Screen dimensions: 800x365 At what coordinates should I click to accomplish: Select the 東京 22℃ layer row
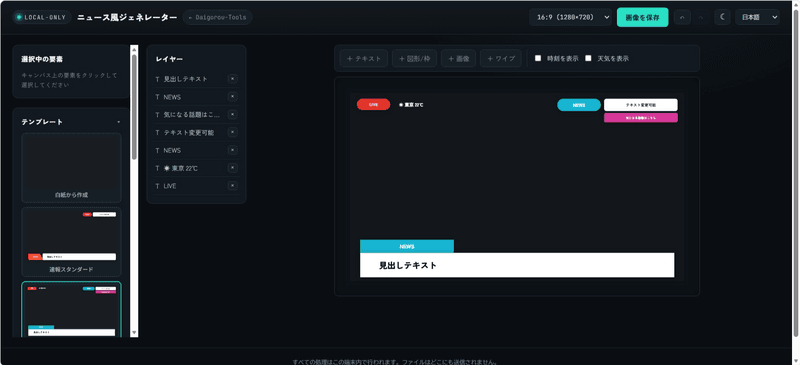(196, 168)
